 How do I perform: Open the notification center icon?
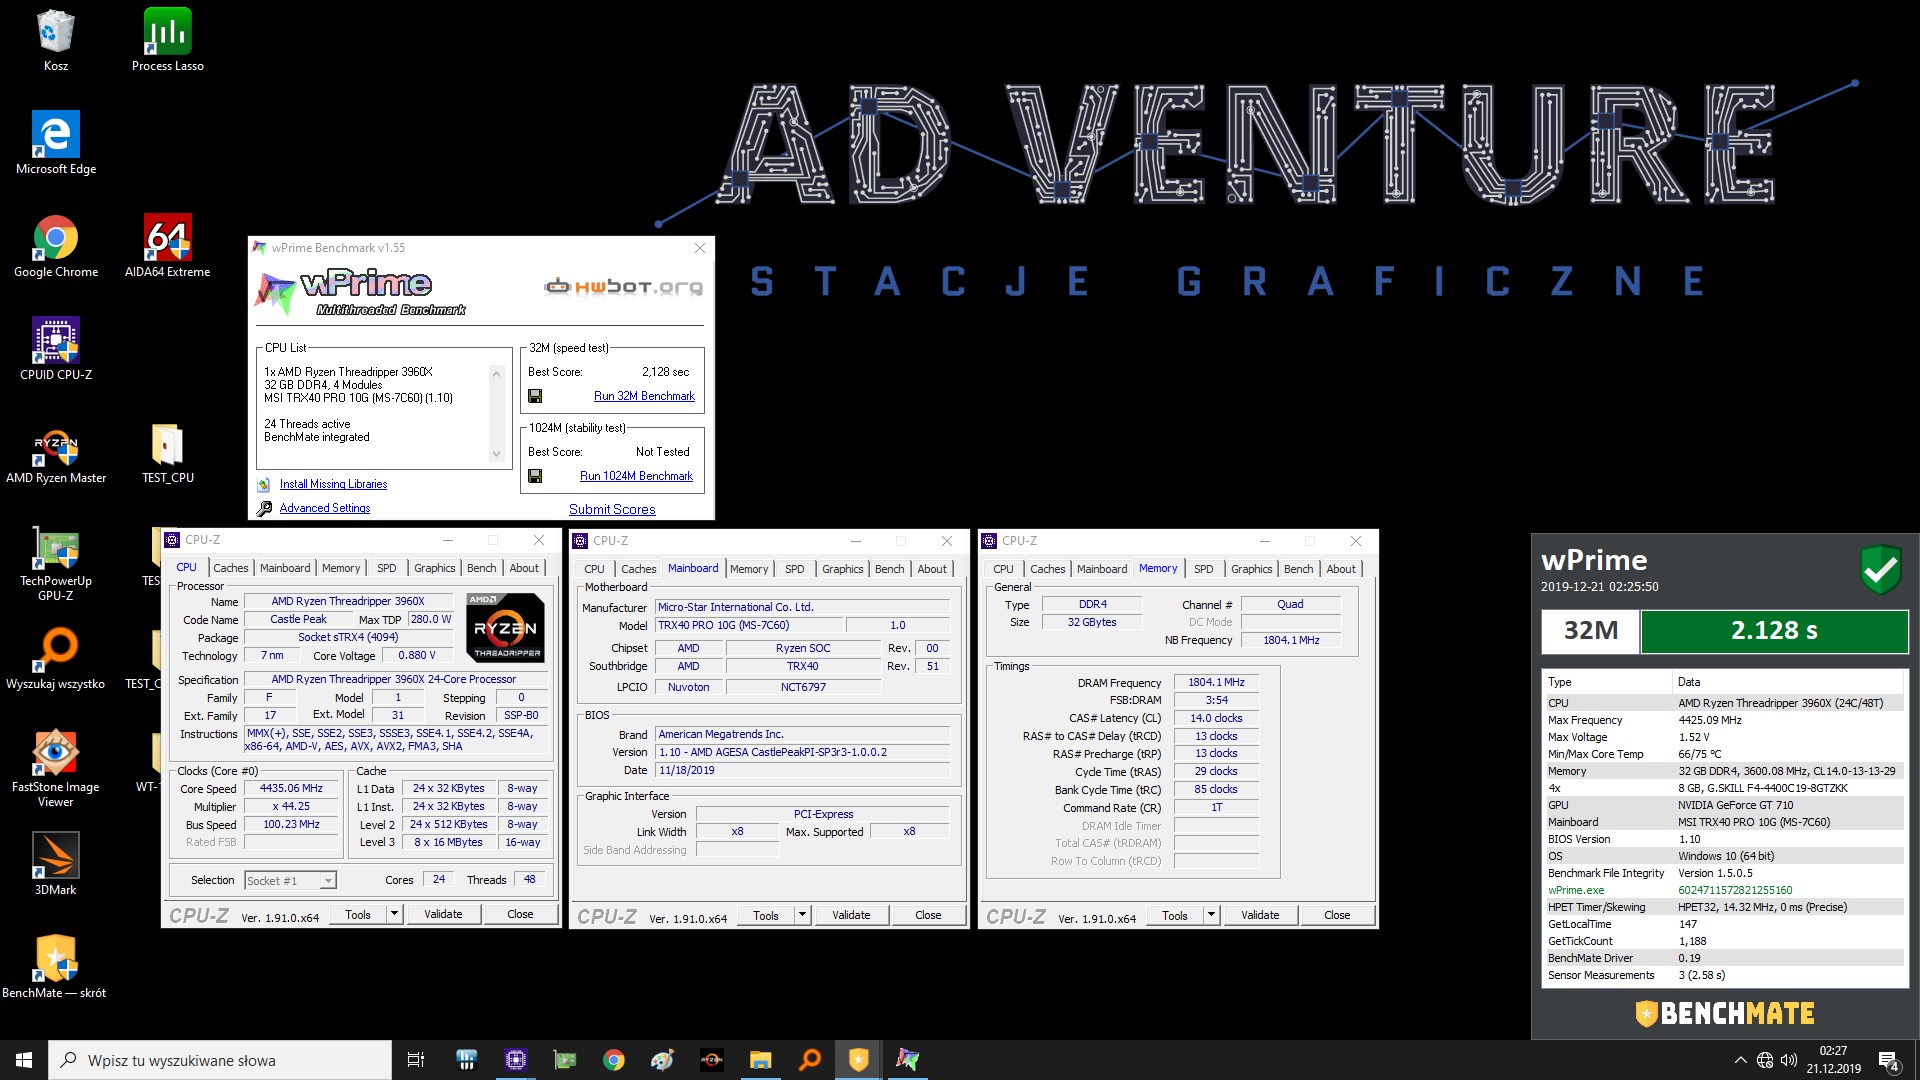[x=1889, y=1061]
